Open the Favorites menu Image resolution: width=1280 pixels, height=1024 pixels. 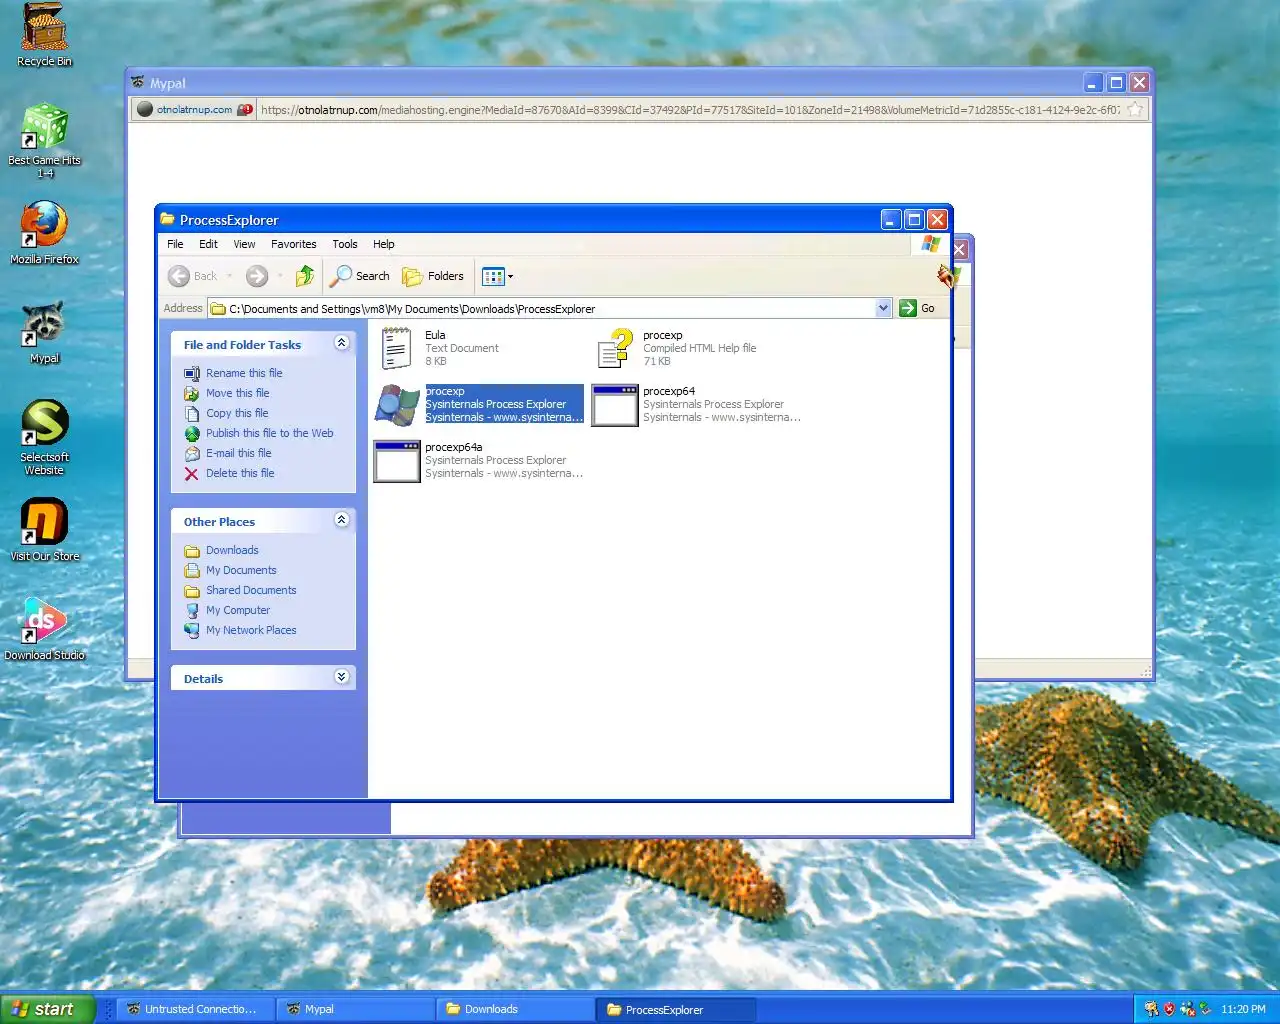coord(293,244)
